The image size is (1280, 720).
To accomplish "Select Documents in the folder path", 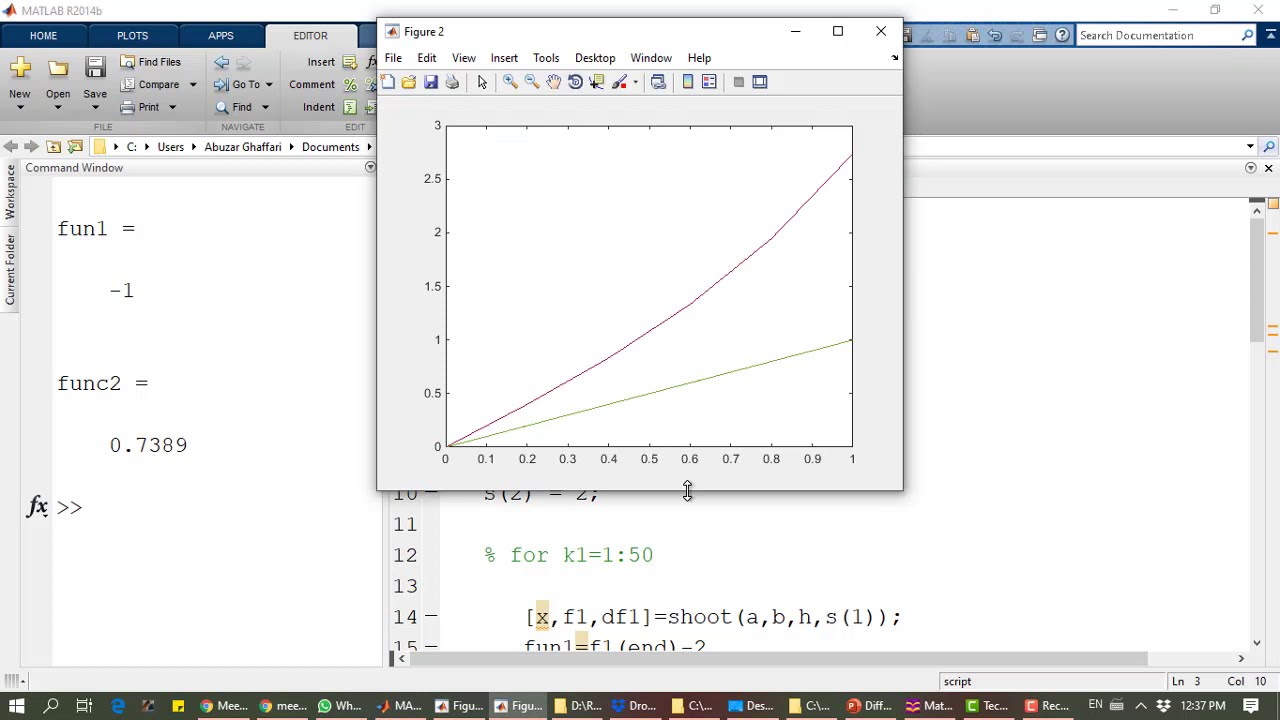I will click(330, 147).
